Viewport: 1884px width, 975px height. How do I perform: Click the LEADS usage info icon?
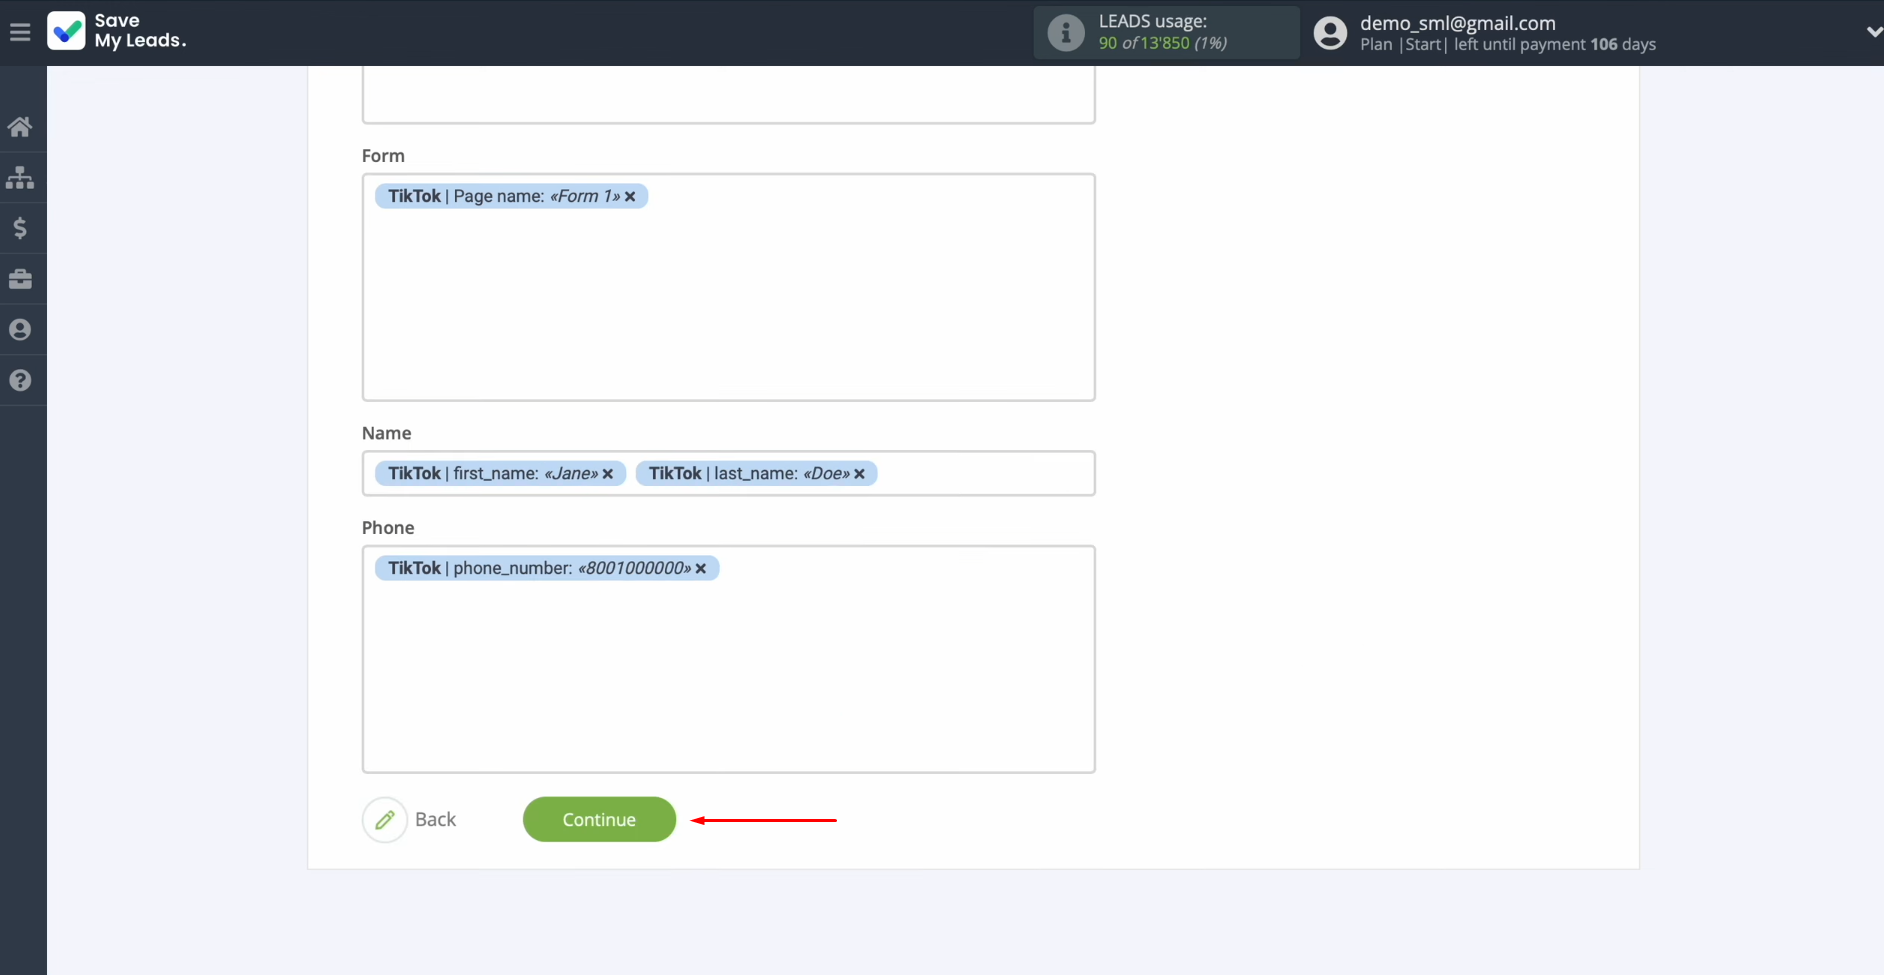coord(1066,33)
